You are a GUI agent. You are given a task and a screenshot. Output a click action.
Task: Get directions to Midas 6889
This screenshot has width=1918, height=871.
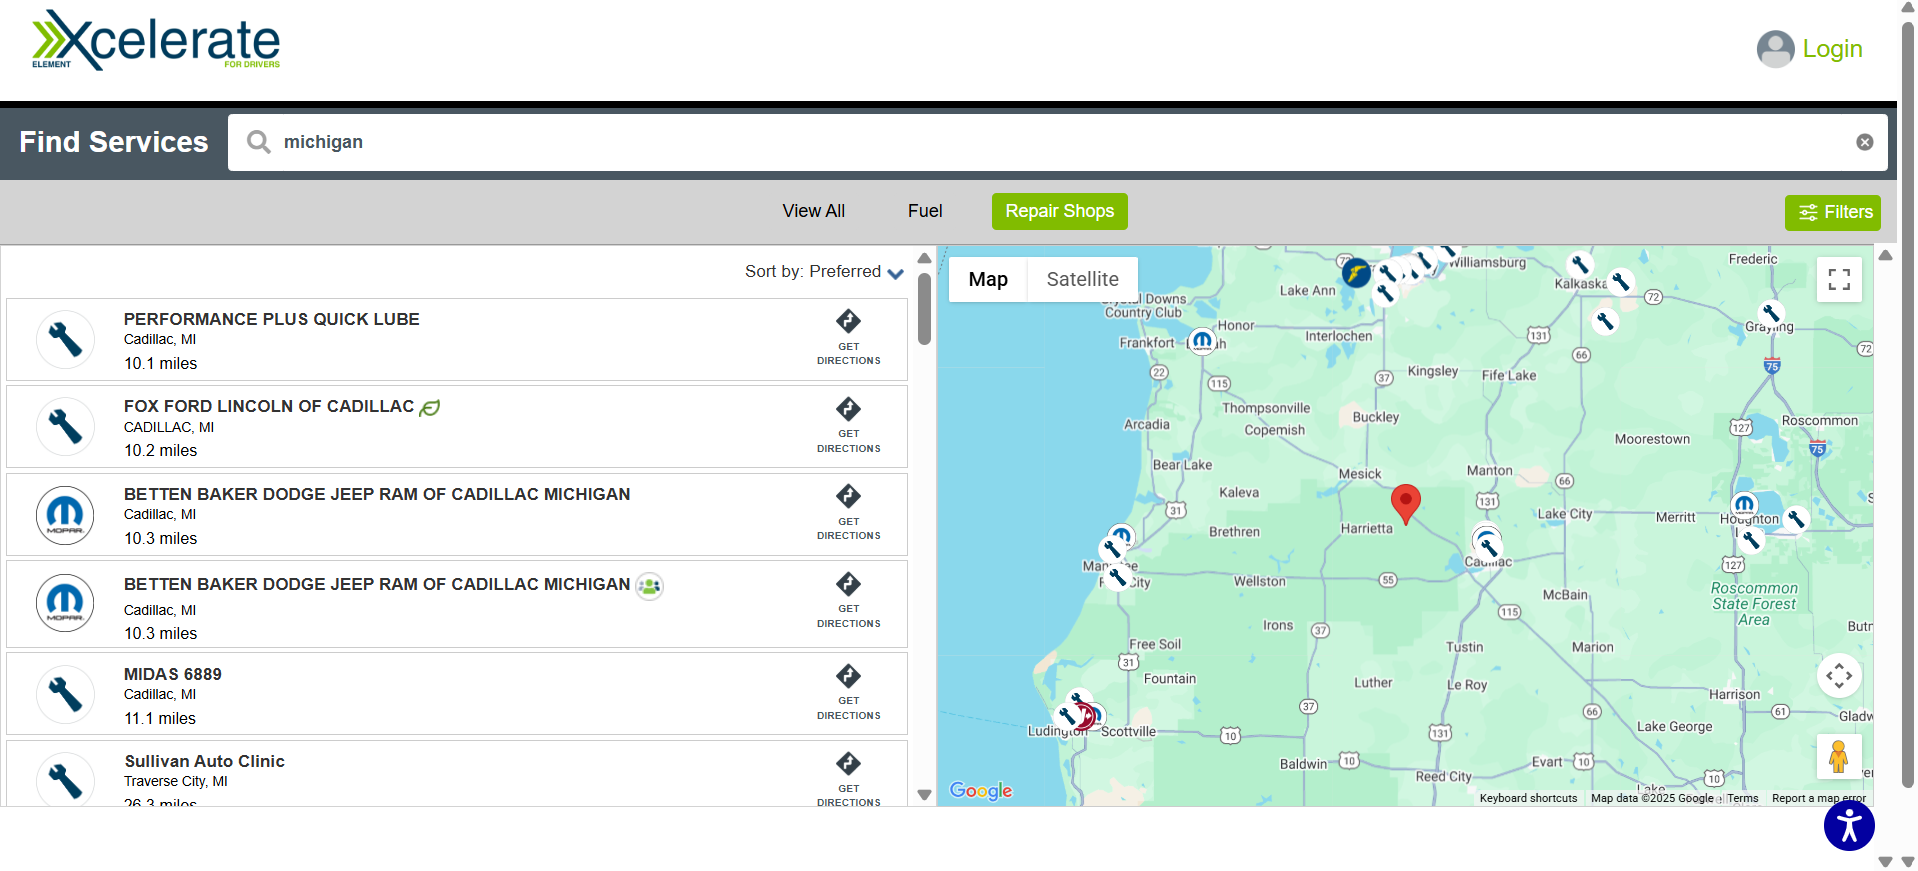pos(848,693)
